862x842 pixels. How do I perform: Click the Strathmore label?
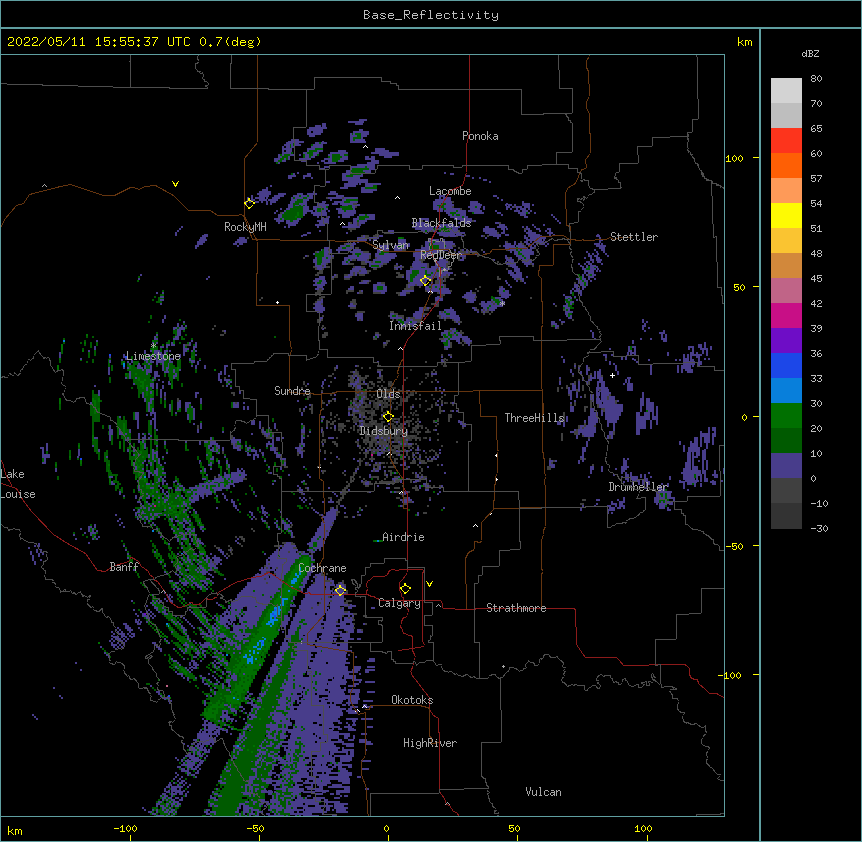(516, 608)
